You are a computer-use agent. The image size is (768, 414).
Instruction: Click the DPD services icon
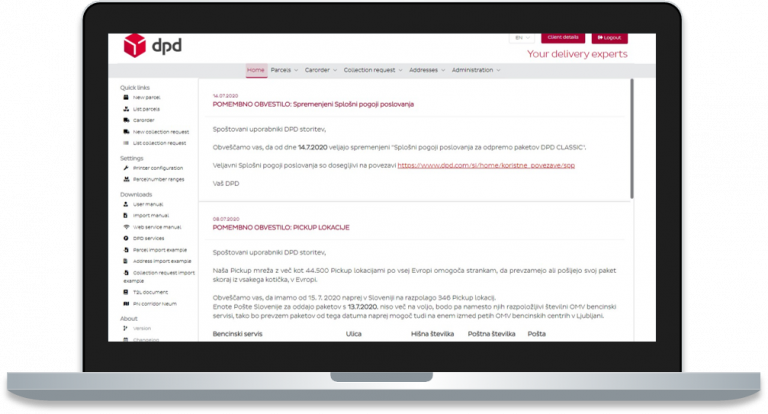[x=126, y=238]
